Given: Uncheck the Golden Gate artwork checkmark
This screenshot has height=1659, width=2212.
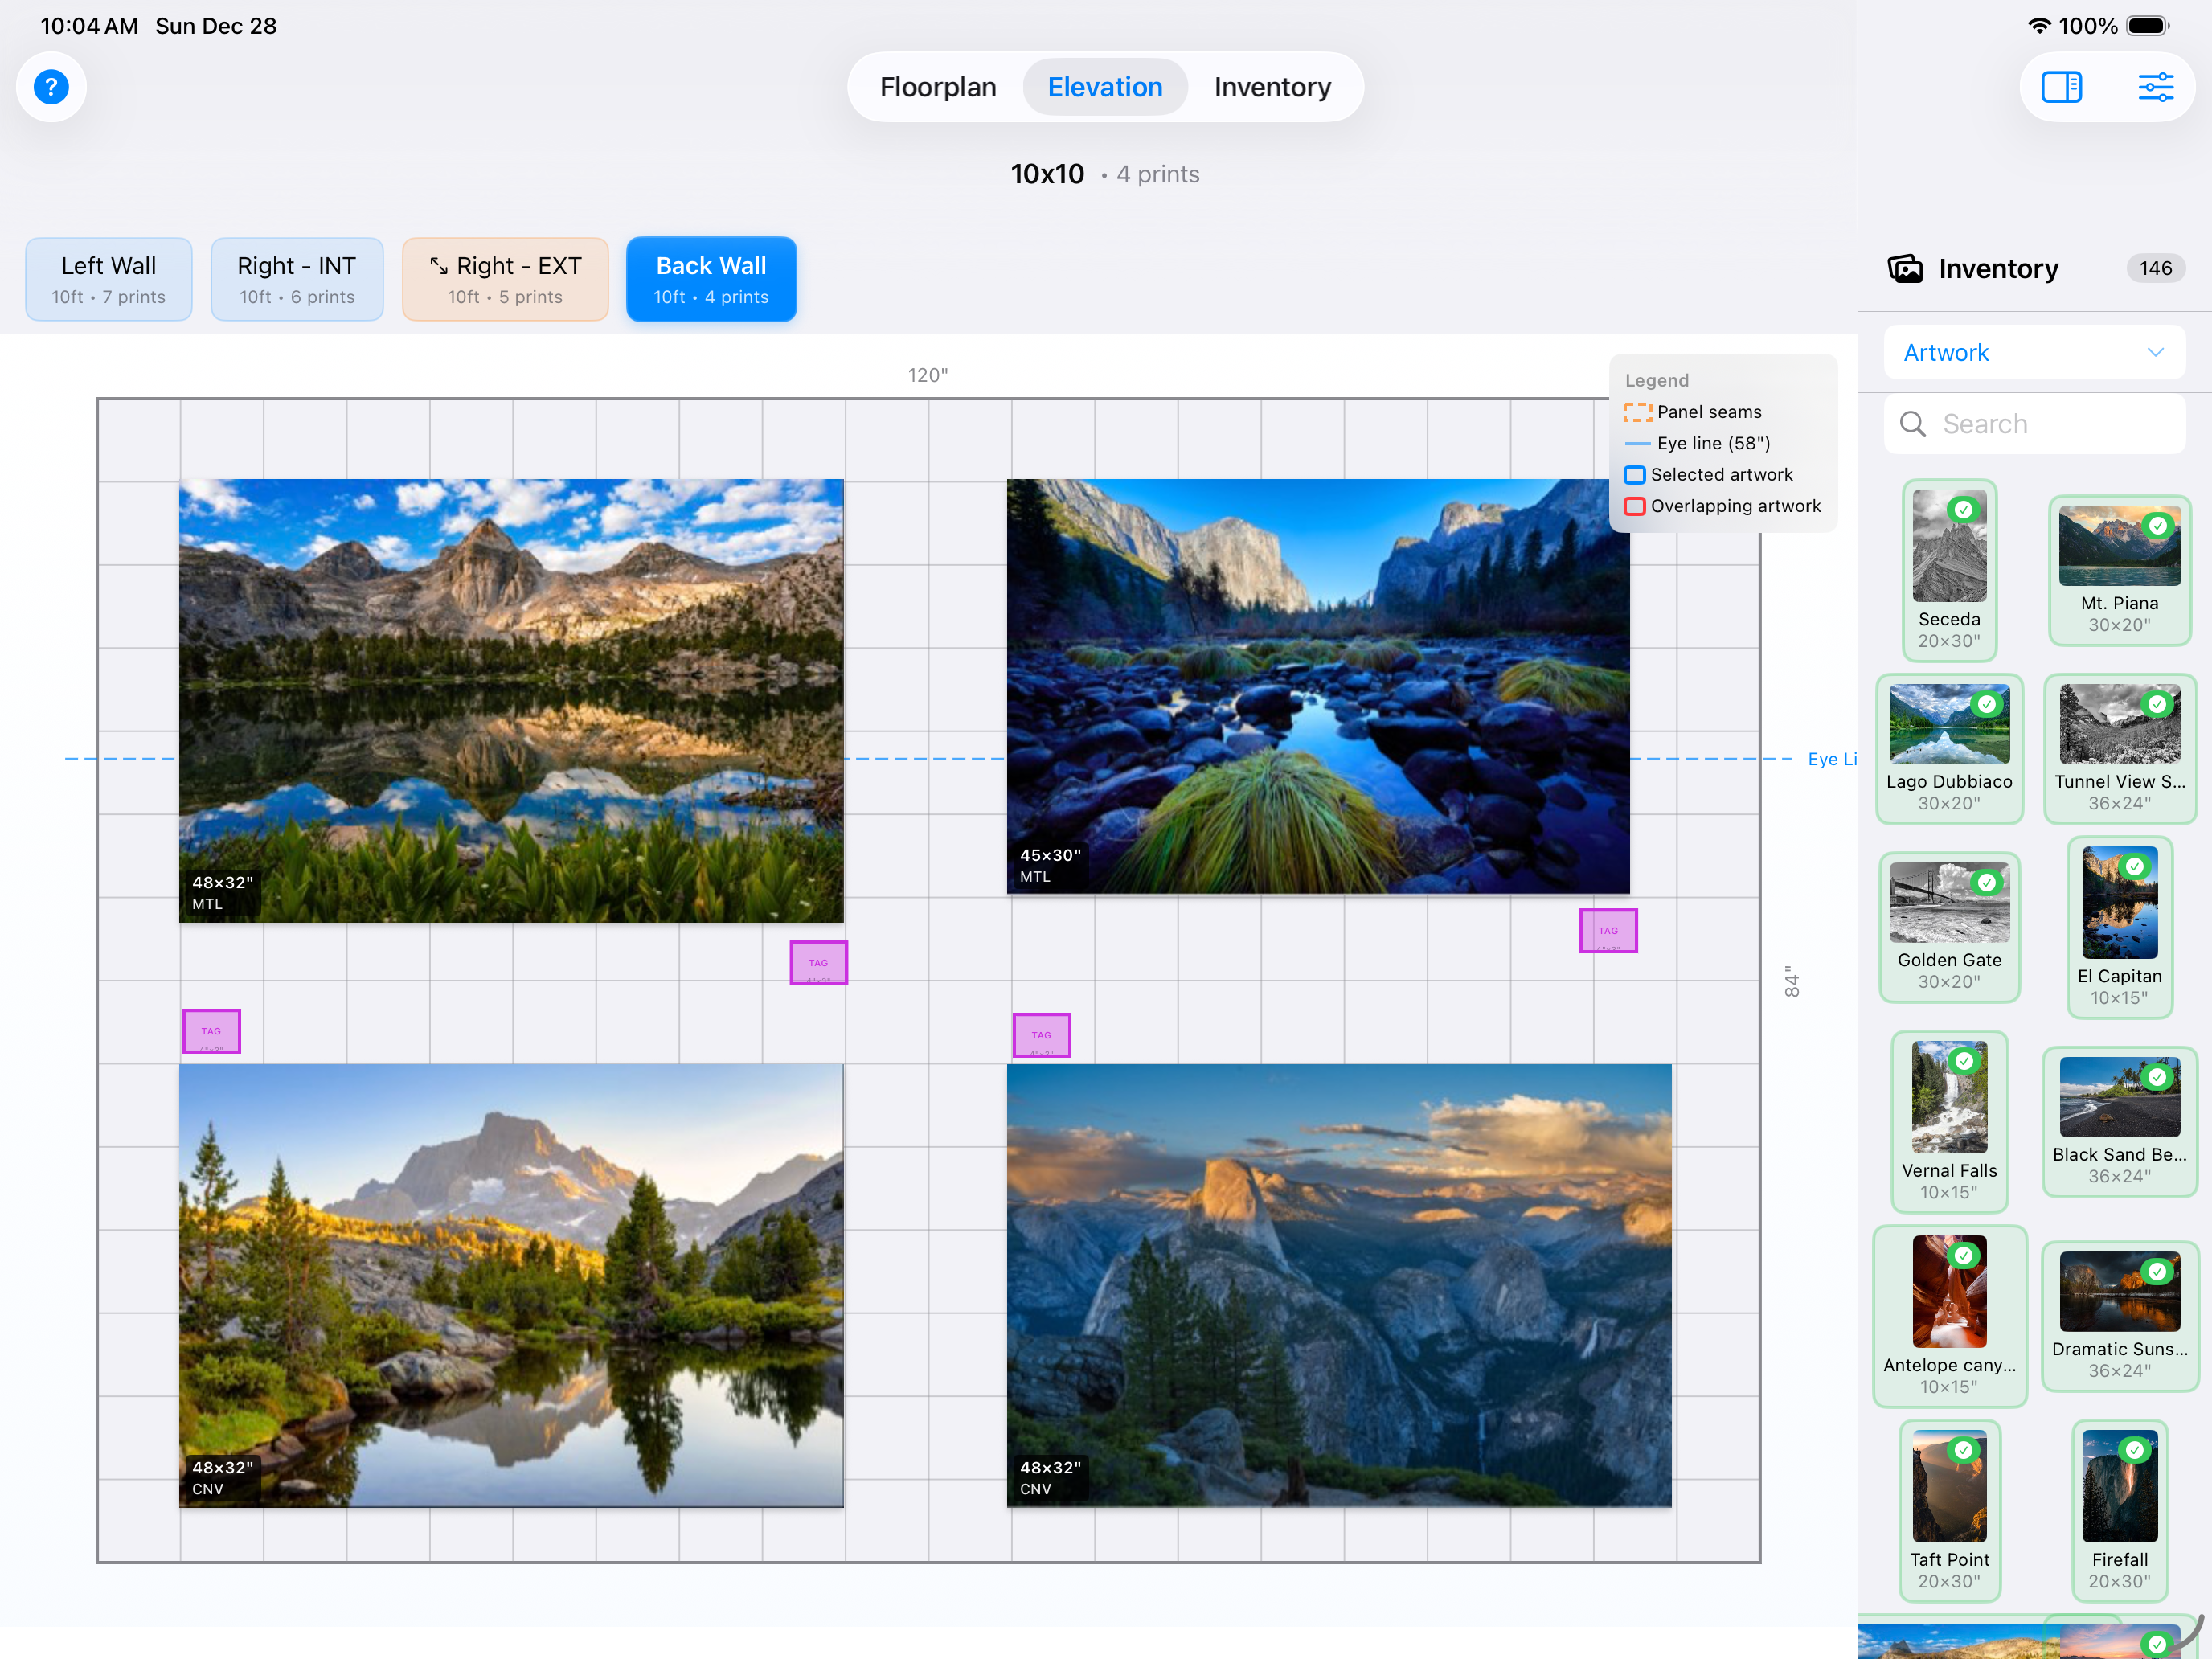Looking at the screenshot, I should coord(1986,882).
